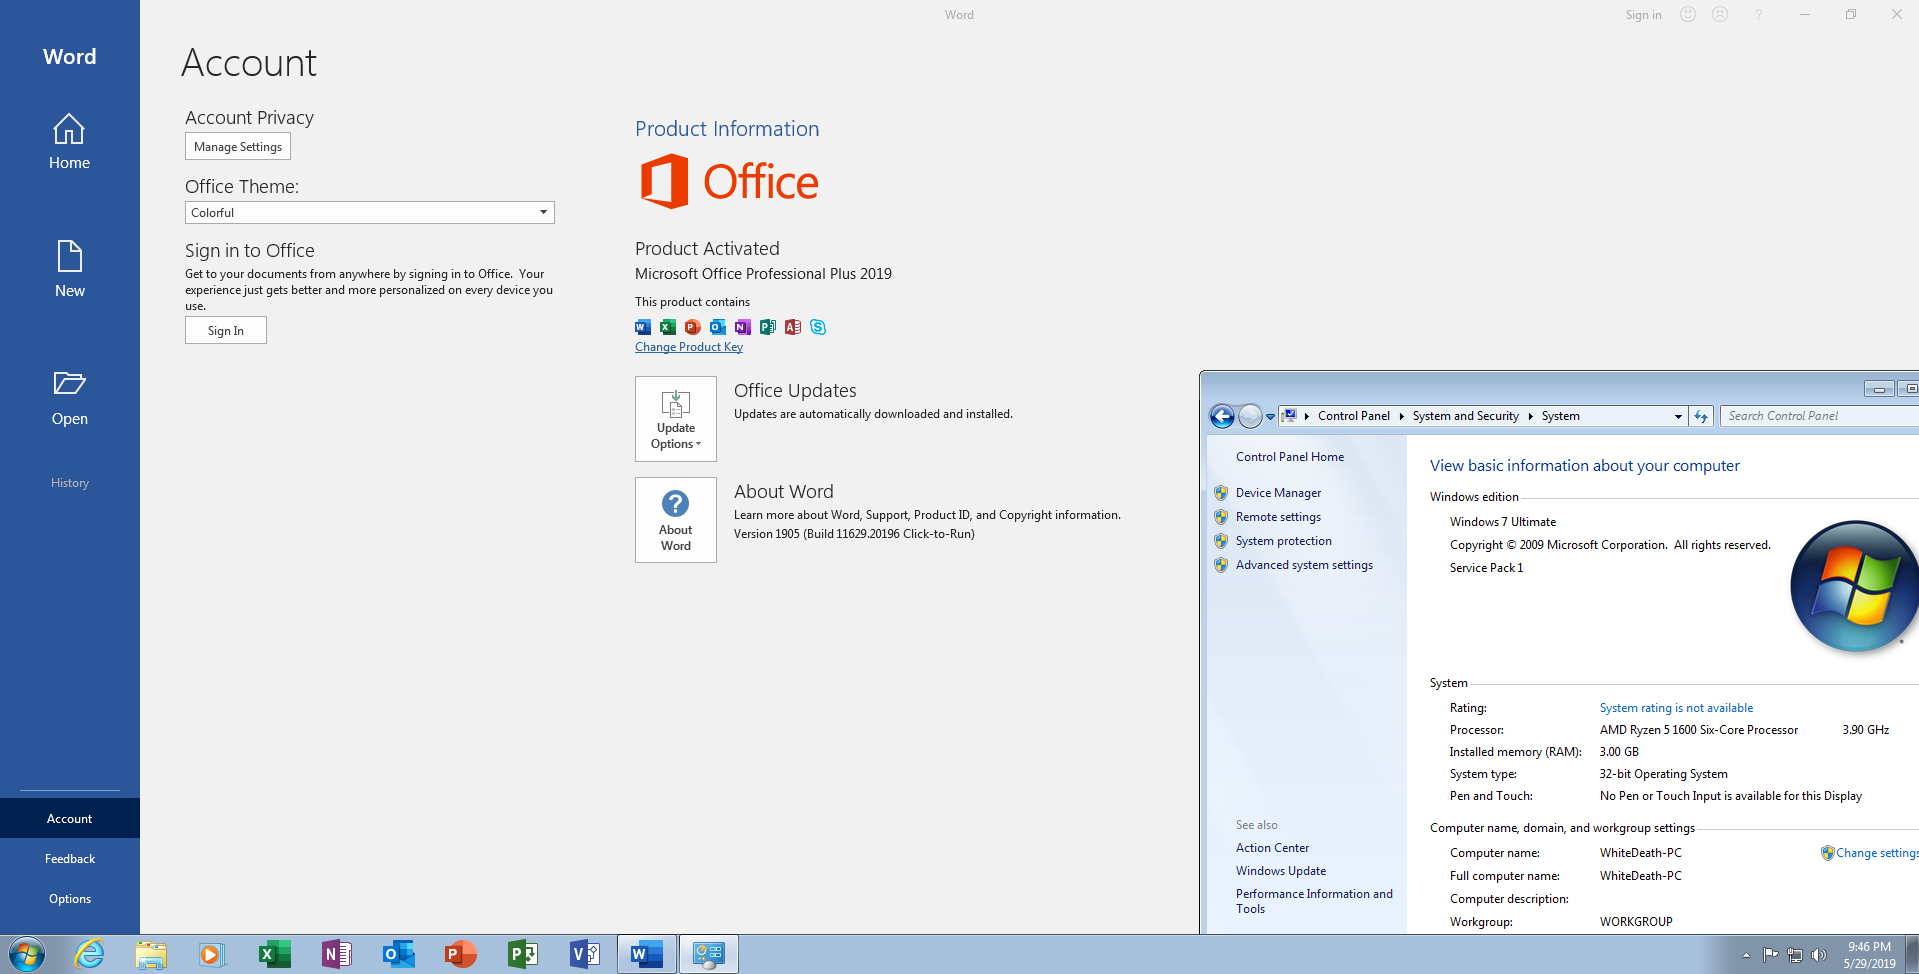Select Open in Word sidebar
This screenshot has width=1919, height=974.
pos(69,397)
